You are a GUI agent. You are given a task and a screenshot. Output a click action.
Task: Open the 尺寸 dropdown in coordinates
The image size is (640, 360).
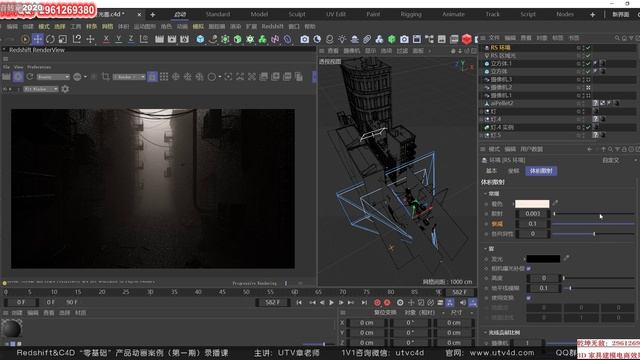[462, 313]
